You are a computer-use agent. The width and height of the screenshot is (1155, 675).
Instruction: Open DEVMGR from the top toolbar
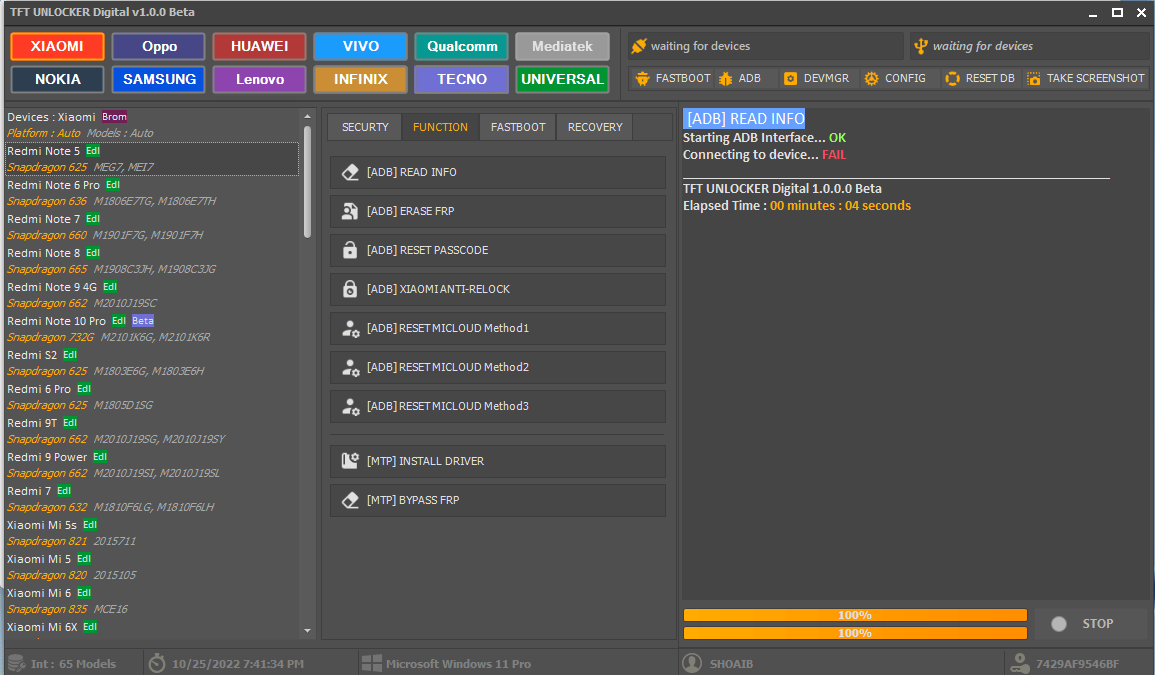tap(816, 77)
